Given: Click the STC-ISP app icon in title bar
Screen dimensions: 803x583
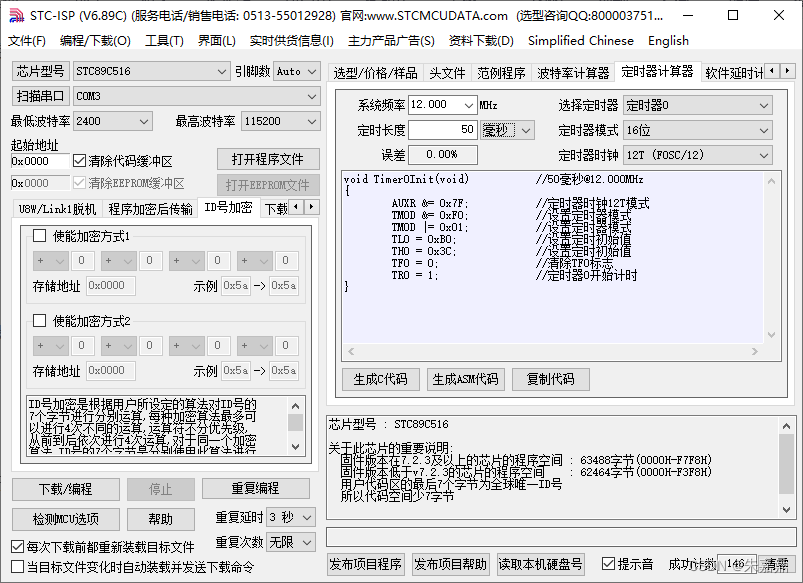Looking at the screenshot, I should click(16, 15).
